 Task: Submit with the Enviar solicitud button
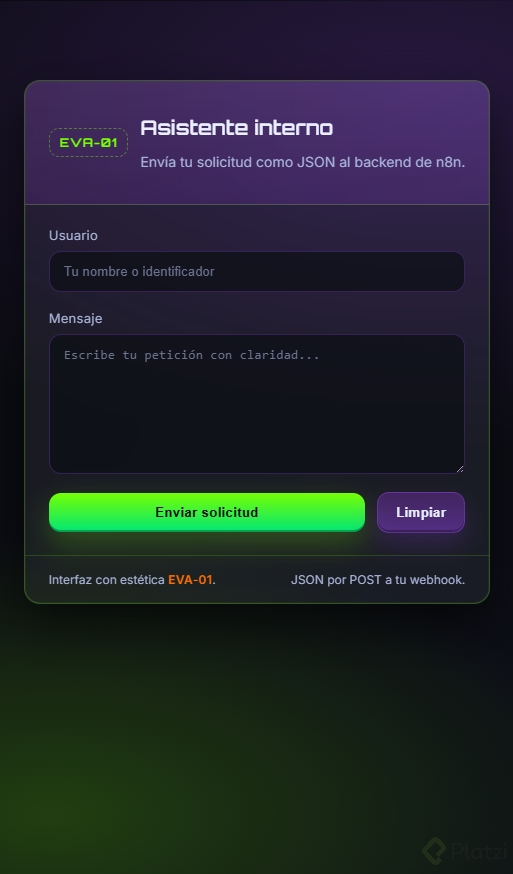click(207, 512)
